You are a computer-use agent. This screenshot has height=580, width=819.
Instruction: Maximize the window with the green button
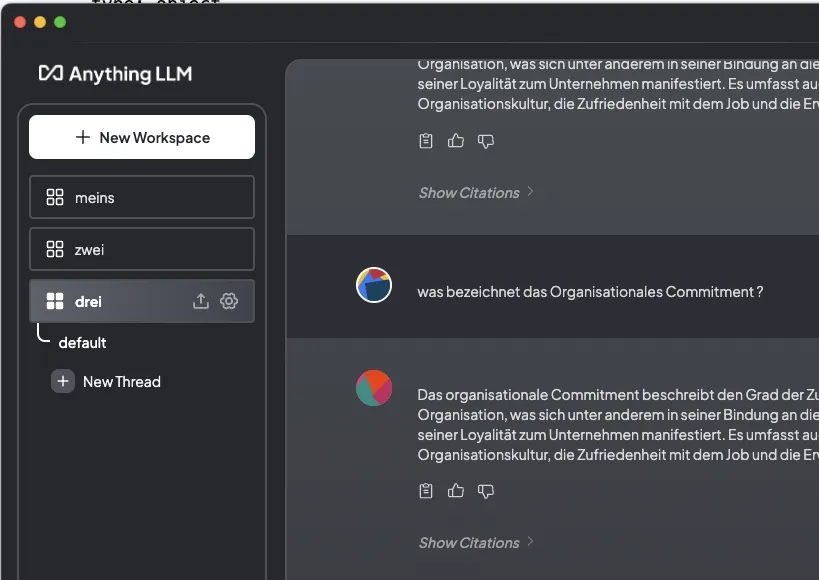[60, 22]
